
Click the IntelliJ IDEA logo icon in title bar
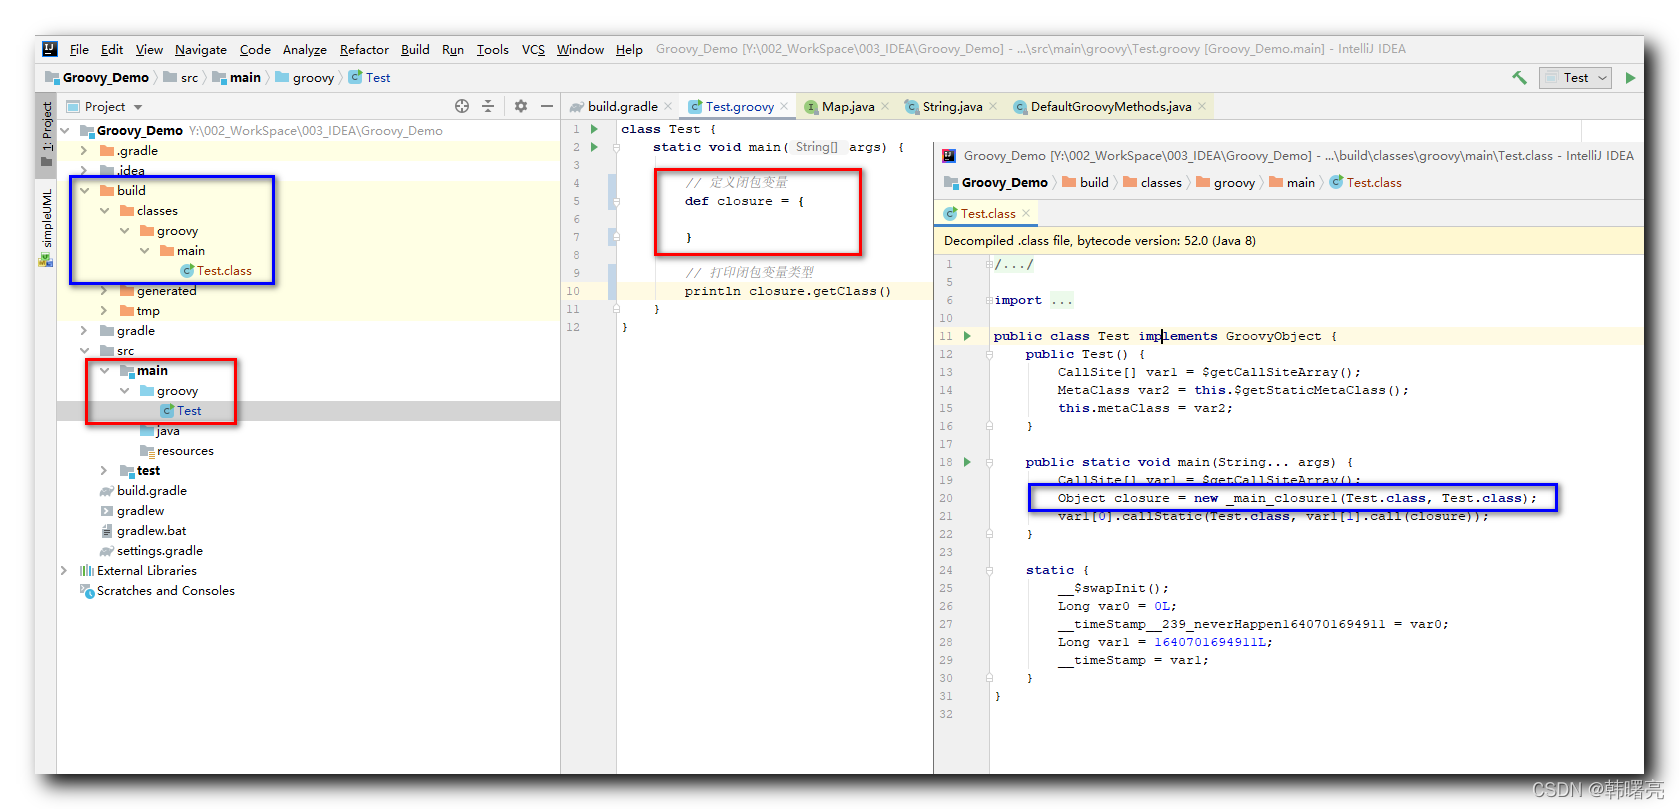tap(50, 49)
